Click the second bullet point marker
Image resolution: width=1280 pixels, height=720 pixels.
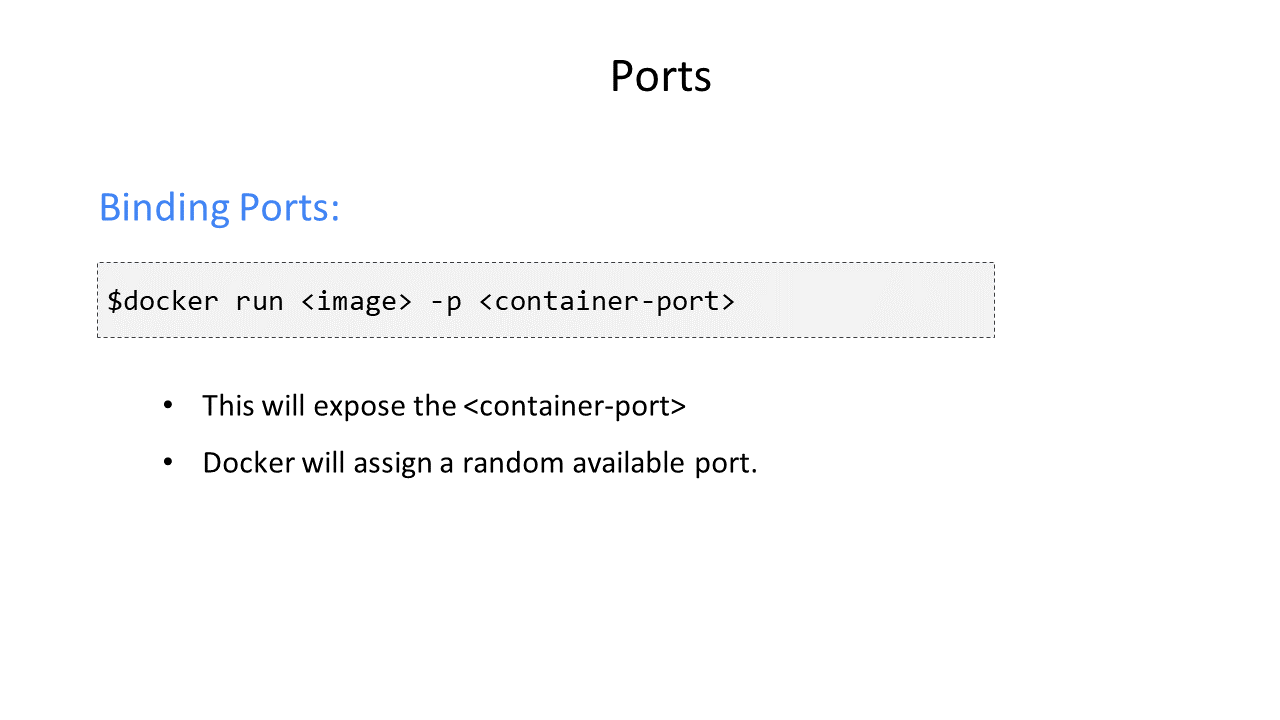coord(168,463)
